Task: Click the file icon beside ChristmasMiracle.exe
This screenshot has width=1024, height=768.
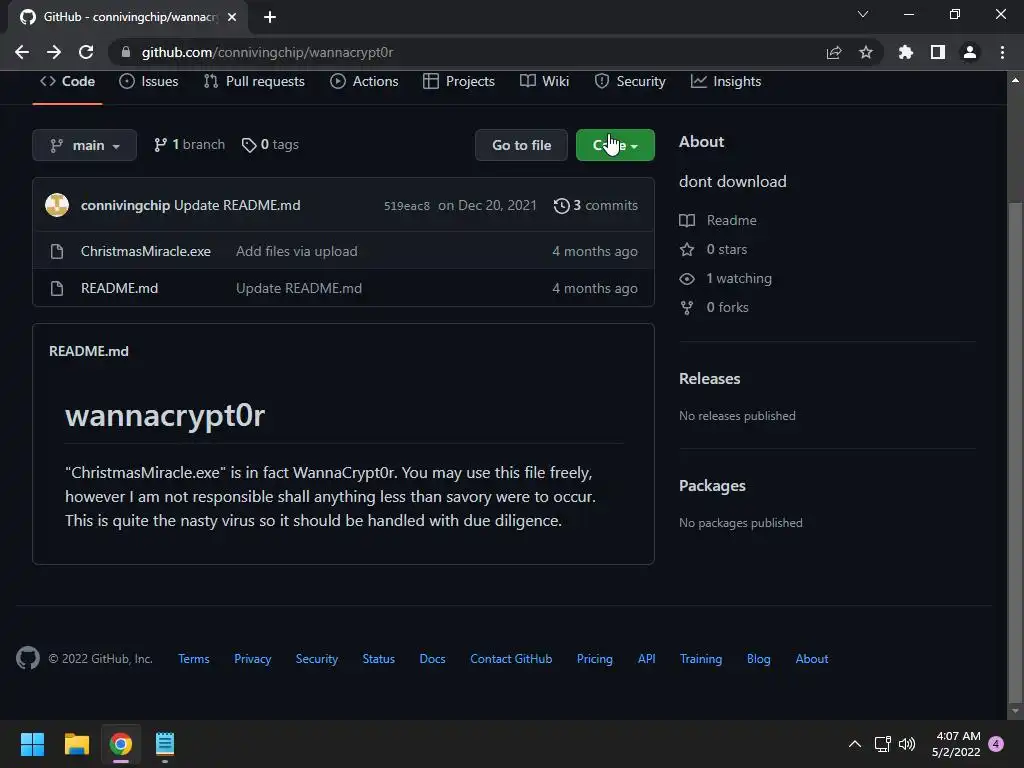Action: [57, 251]
